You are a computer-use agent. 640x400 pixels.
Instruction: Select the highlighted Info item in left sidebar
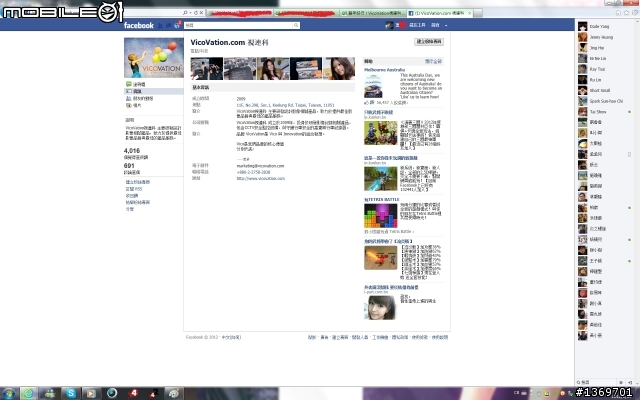tap(154, 91)
